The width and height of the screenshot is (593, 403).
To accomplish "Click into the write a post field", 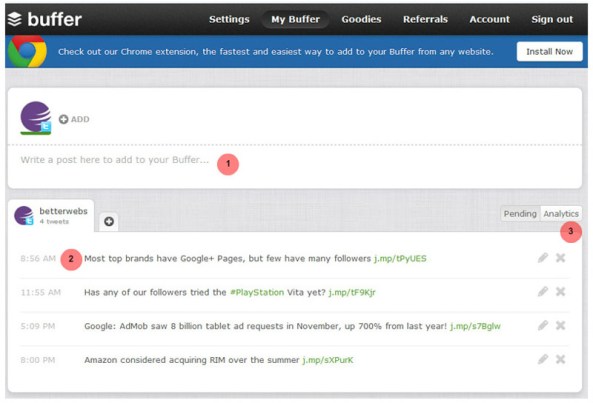I will click(295, 166).
